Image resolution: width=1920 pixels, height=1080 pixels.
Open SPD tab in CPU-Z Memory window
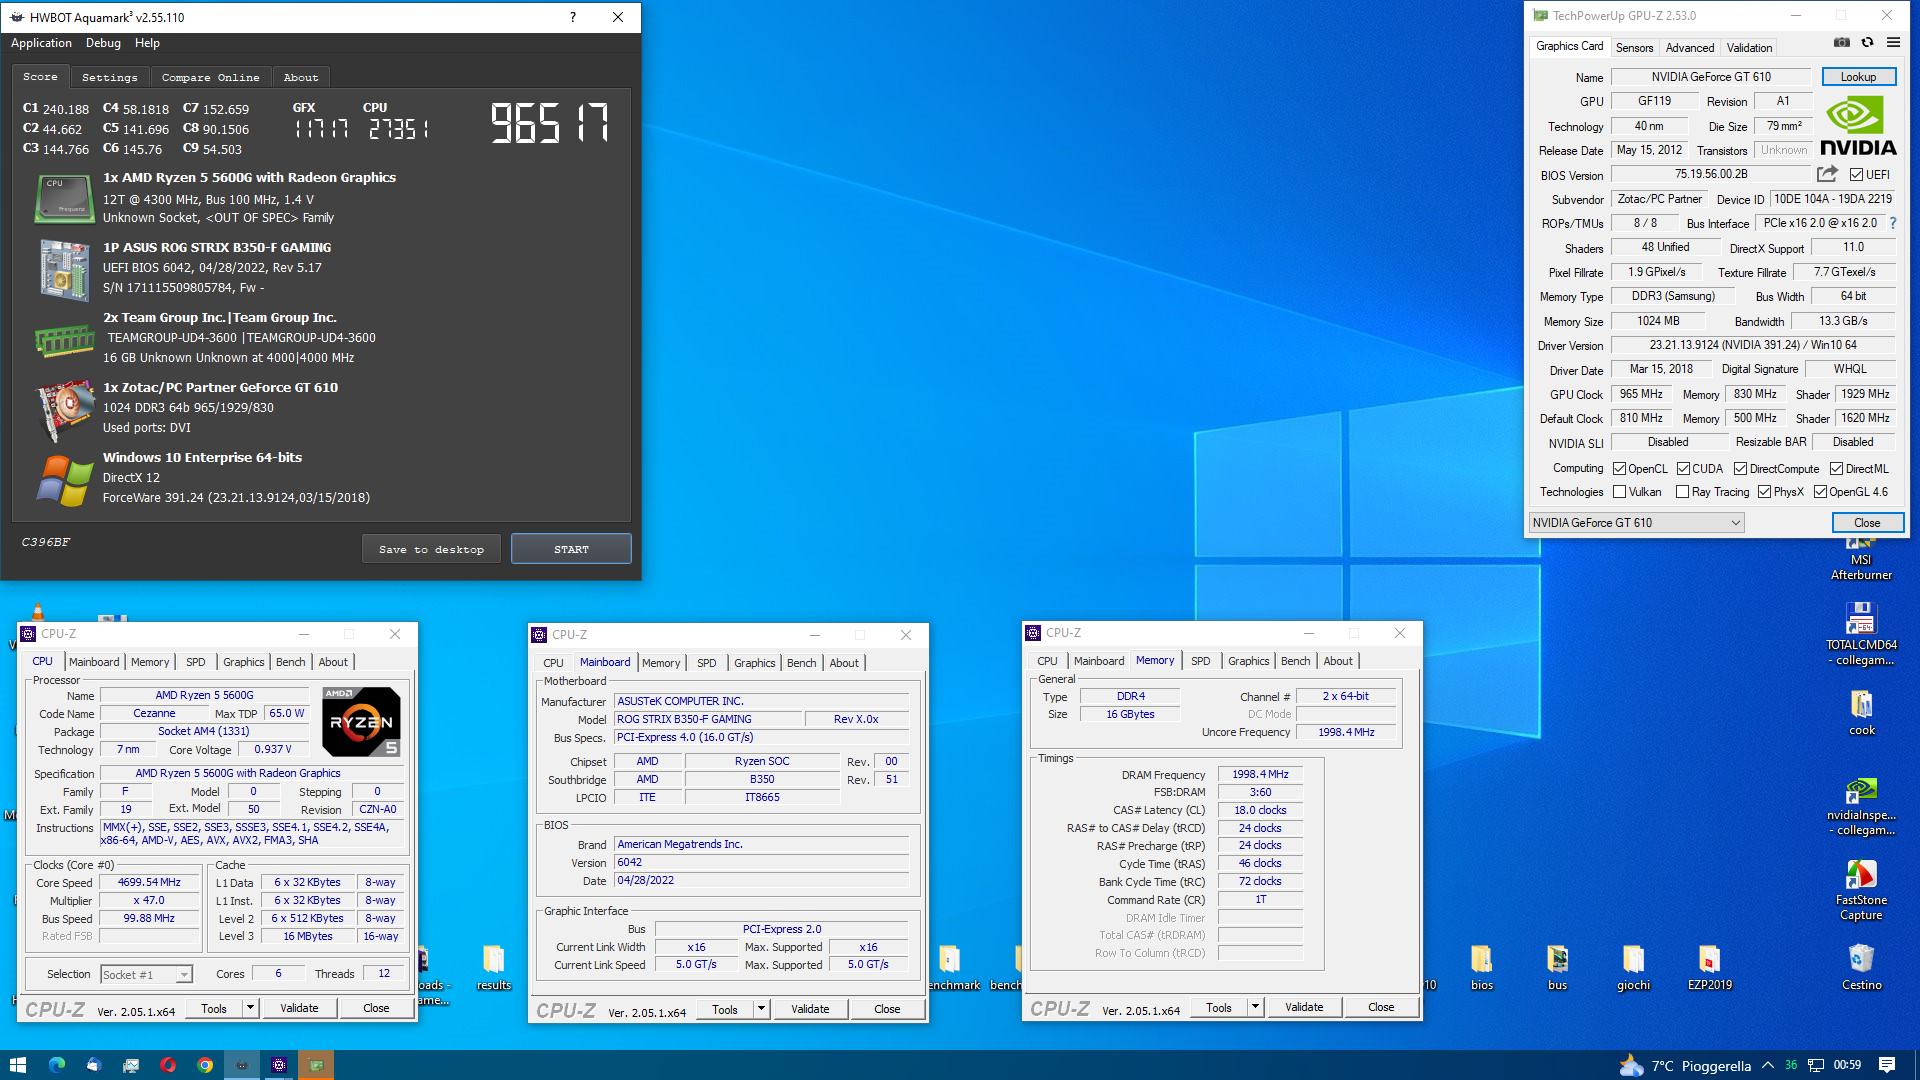(1200, 661)
